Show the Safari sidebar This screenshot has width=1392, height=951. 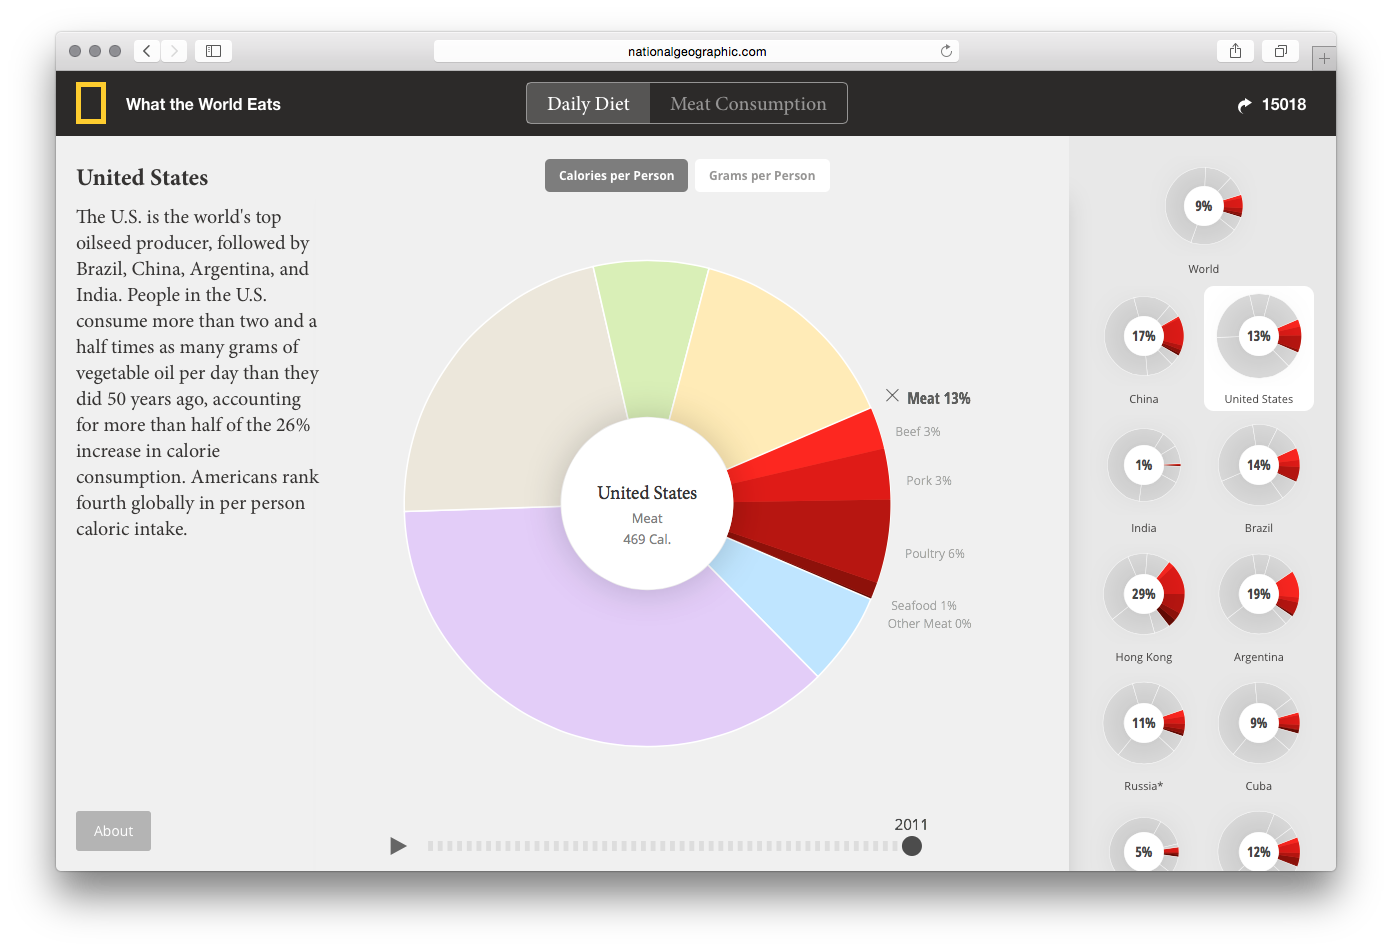[x=213, y=51]
